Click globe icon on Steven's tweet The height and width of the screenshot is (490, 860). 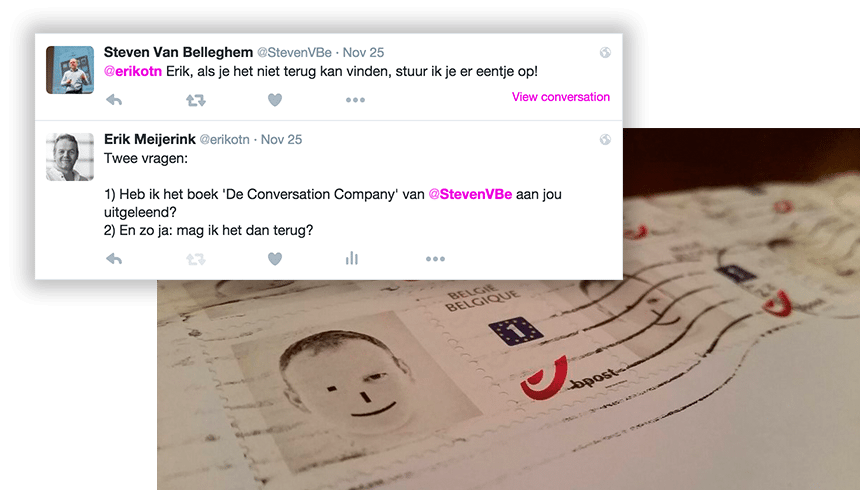tap(605, 53)
